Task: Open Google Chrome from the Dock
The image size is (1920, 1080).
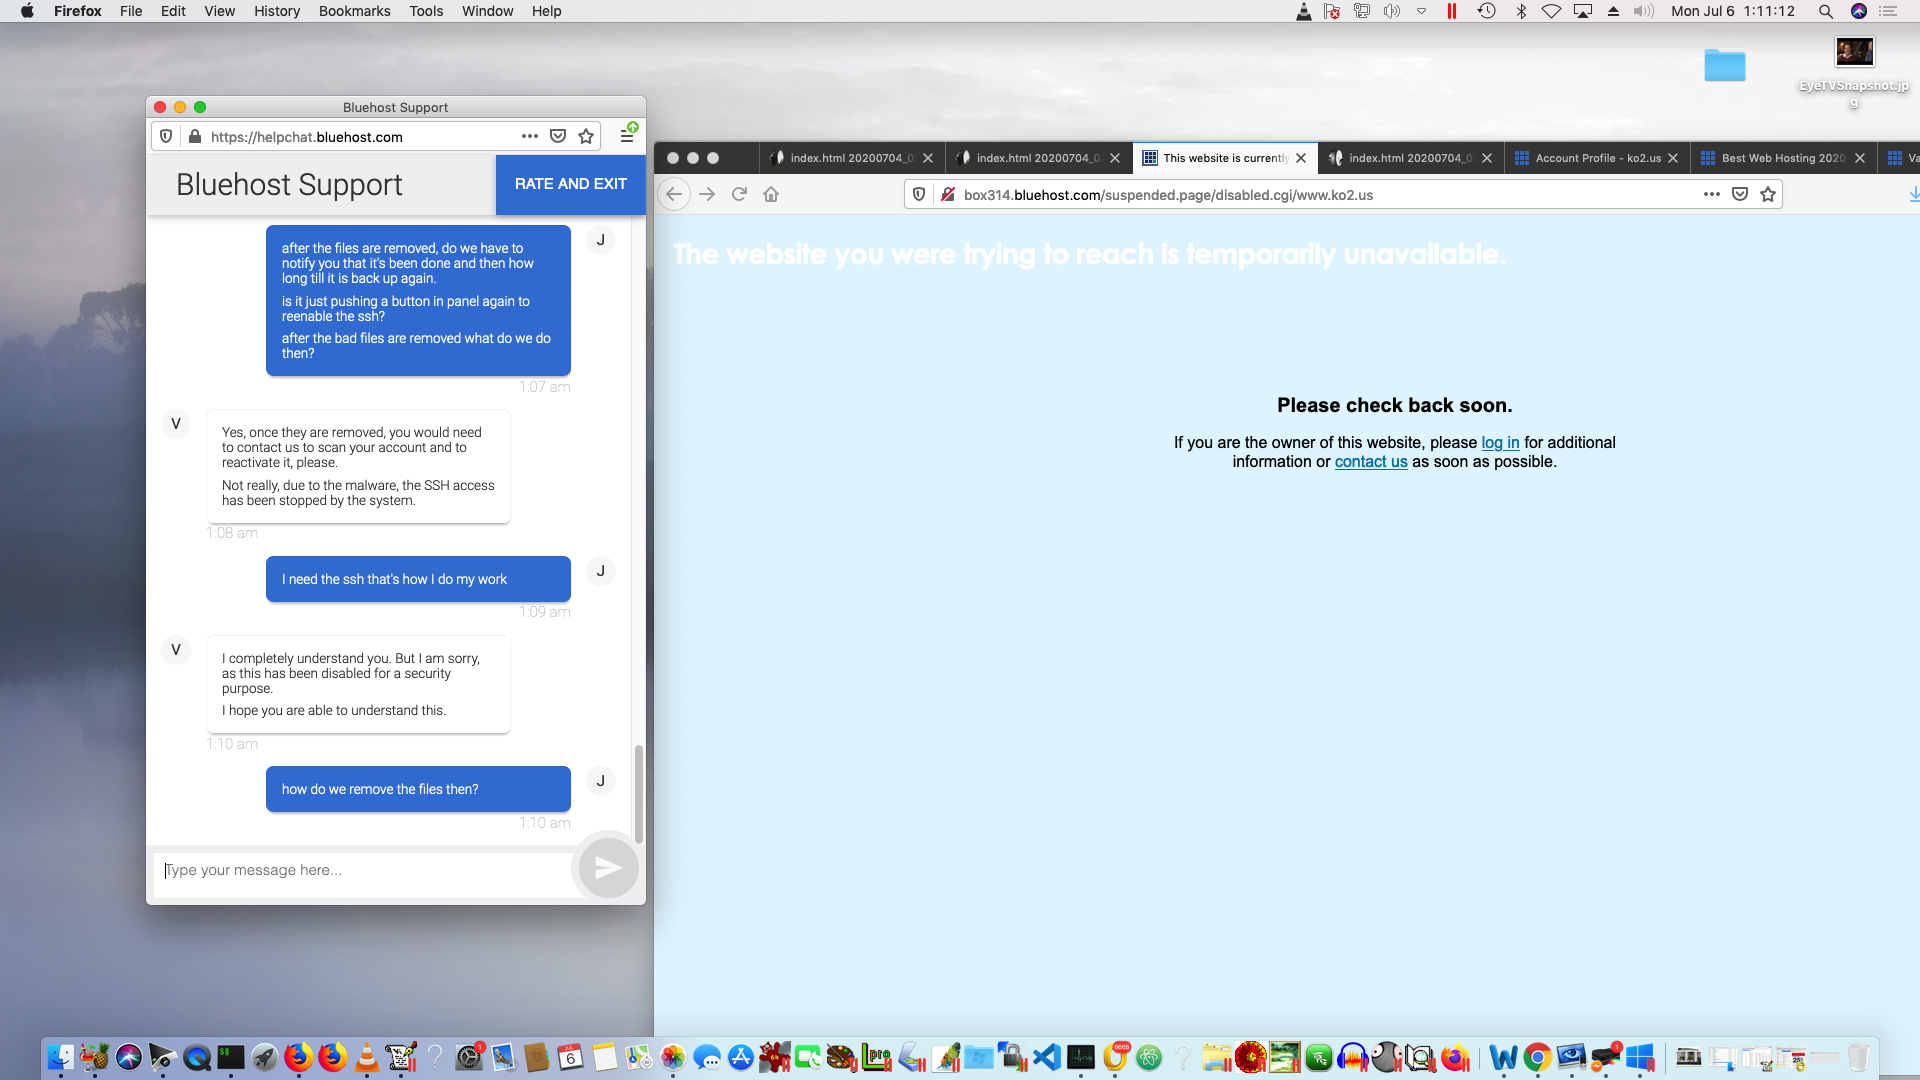Action: (x=1537, y=1057)
